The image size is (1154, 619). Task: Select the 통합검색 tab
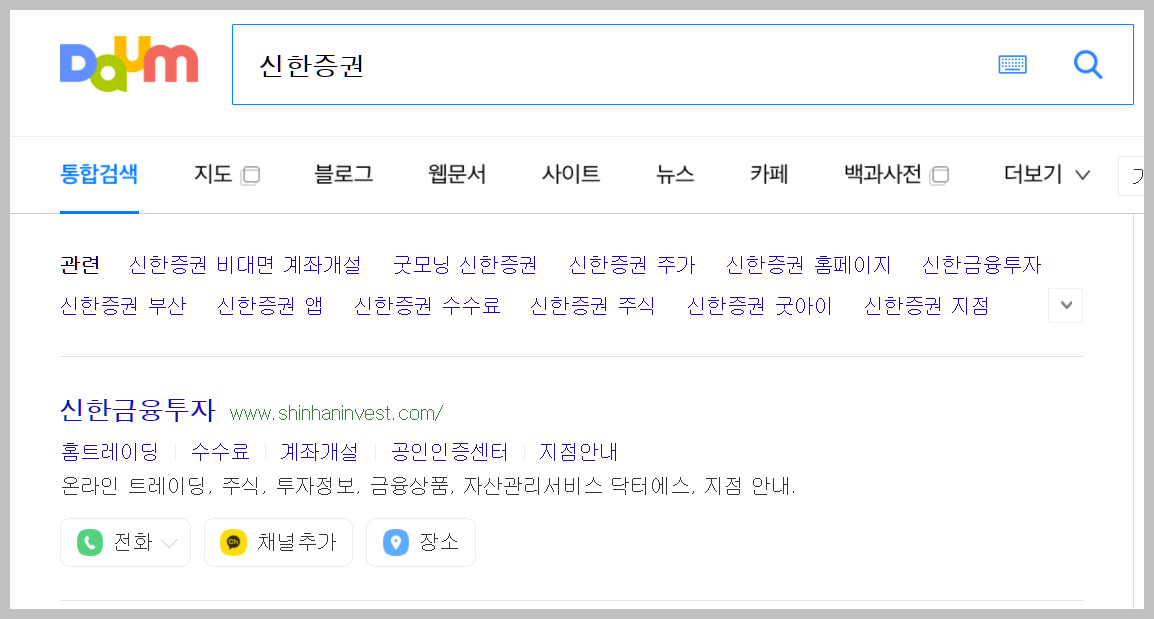click(99, 174)
